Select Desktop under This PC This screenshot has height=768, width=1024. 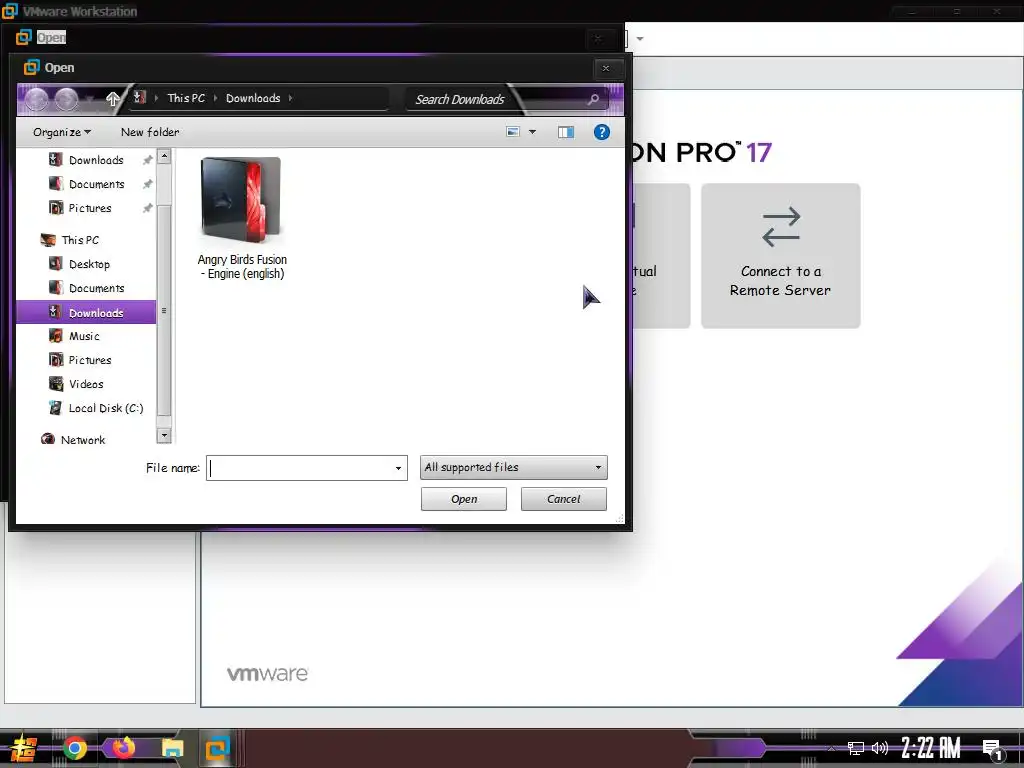point(89,264)
